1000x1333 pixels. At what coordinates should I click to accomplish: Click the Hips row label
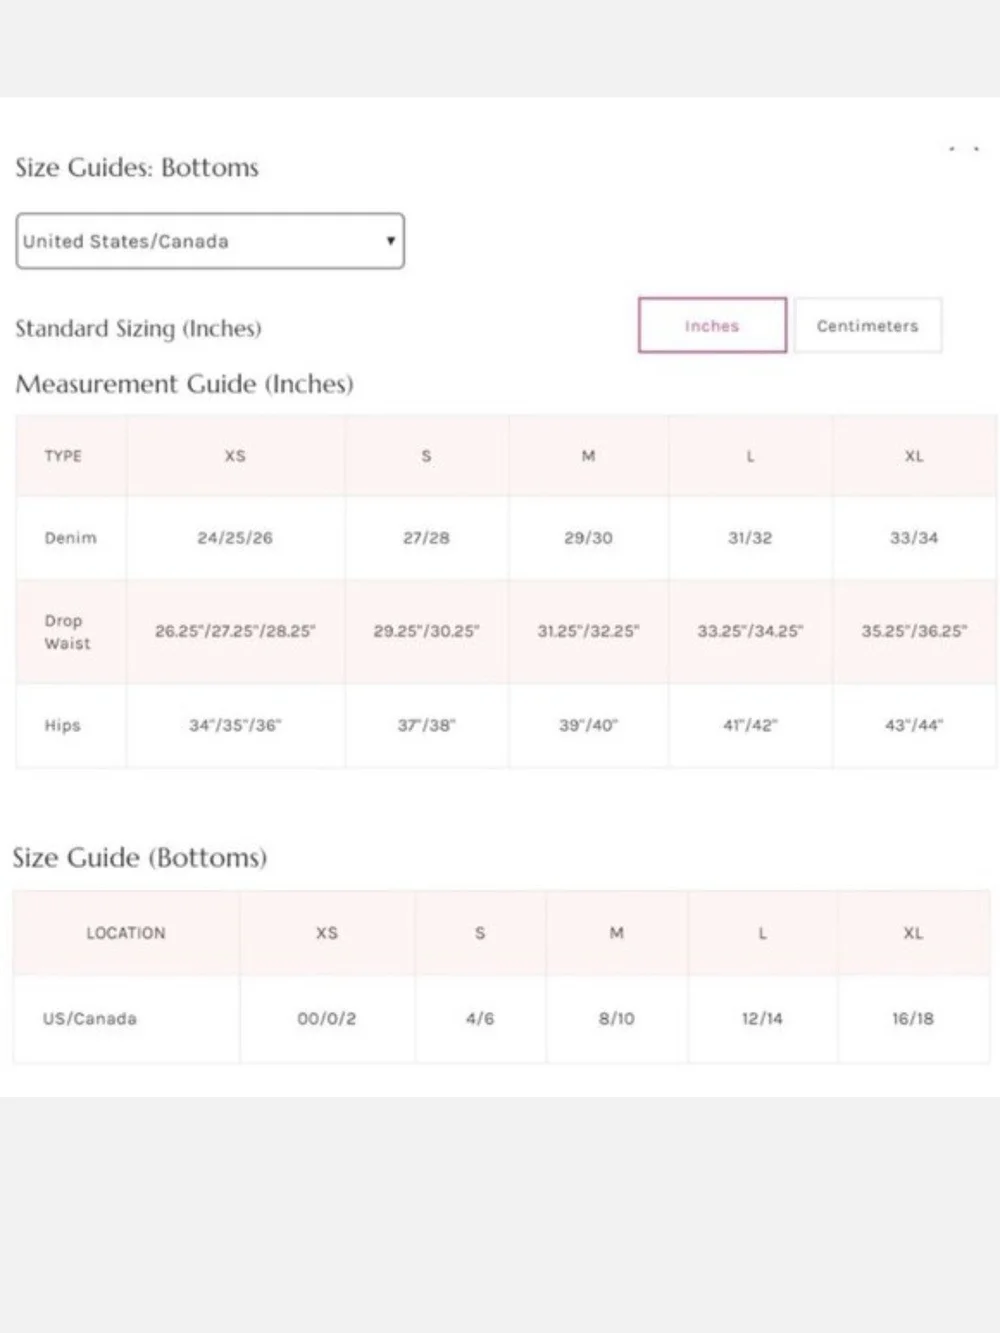tap(62, 726)
